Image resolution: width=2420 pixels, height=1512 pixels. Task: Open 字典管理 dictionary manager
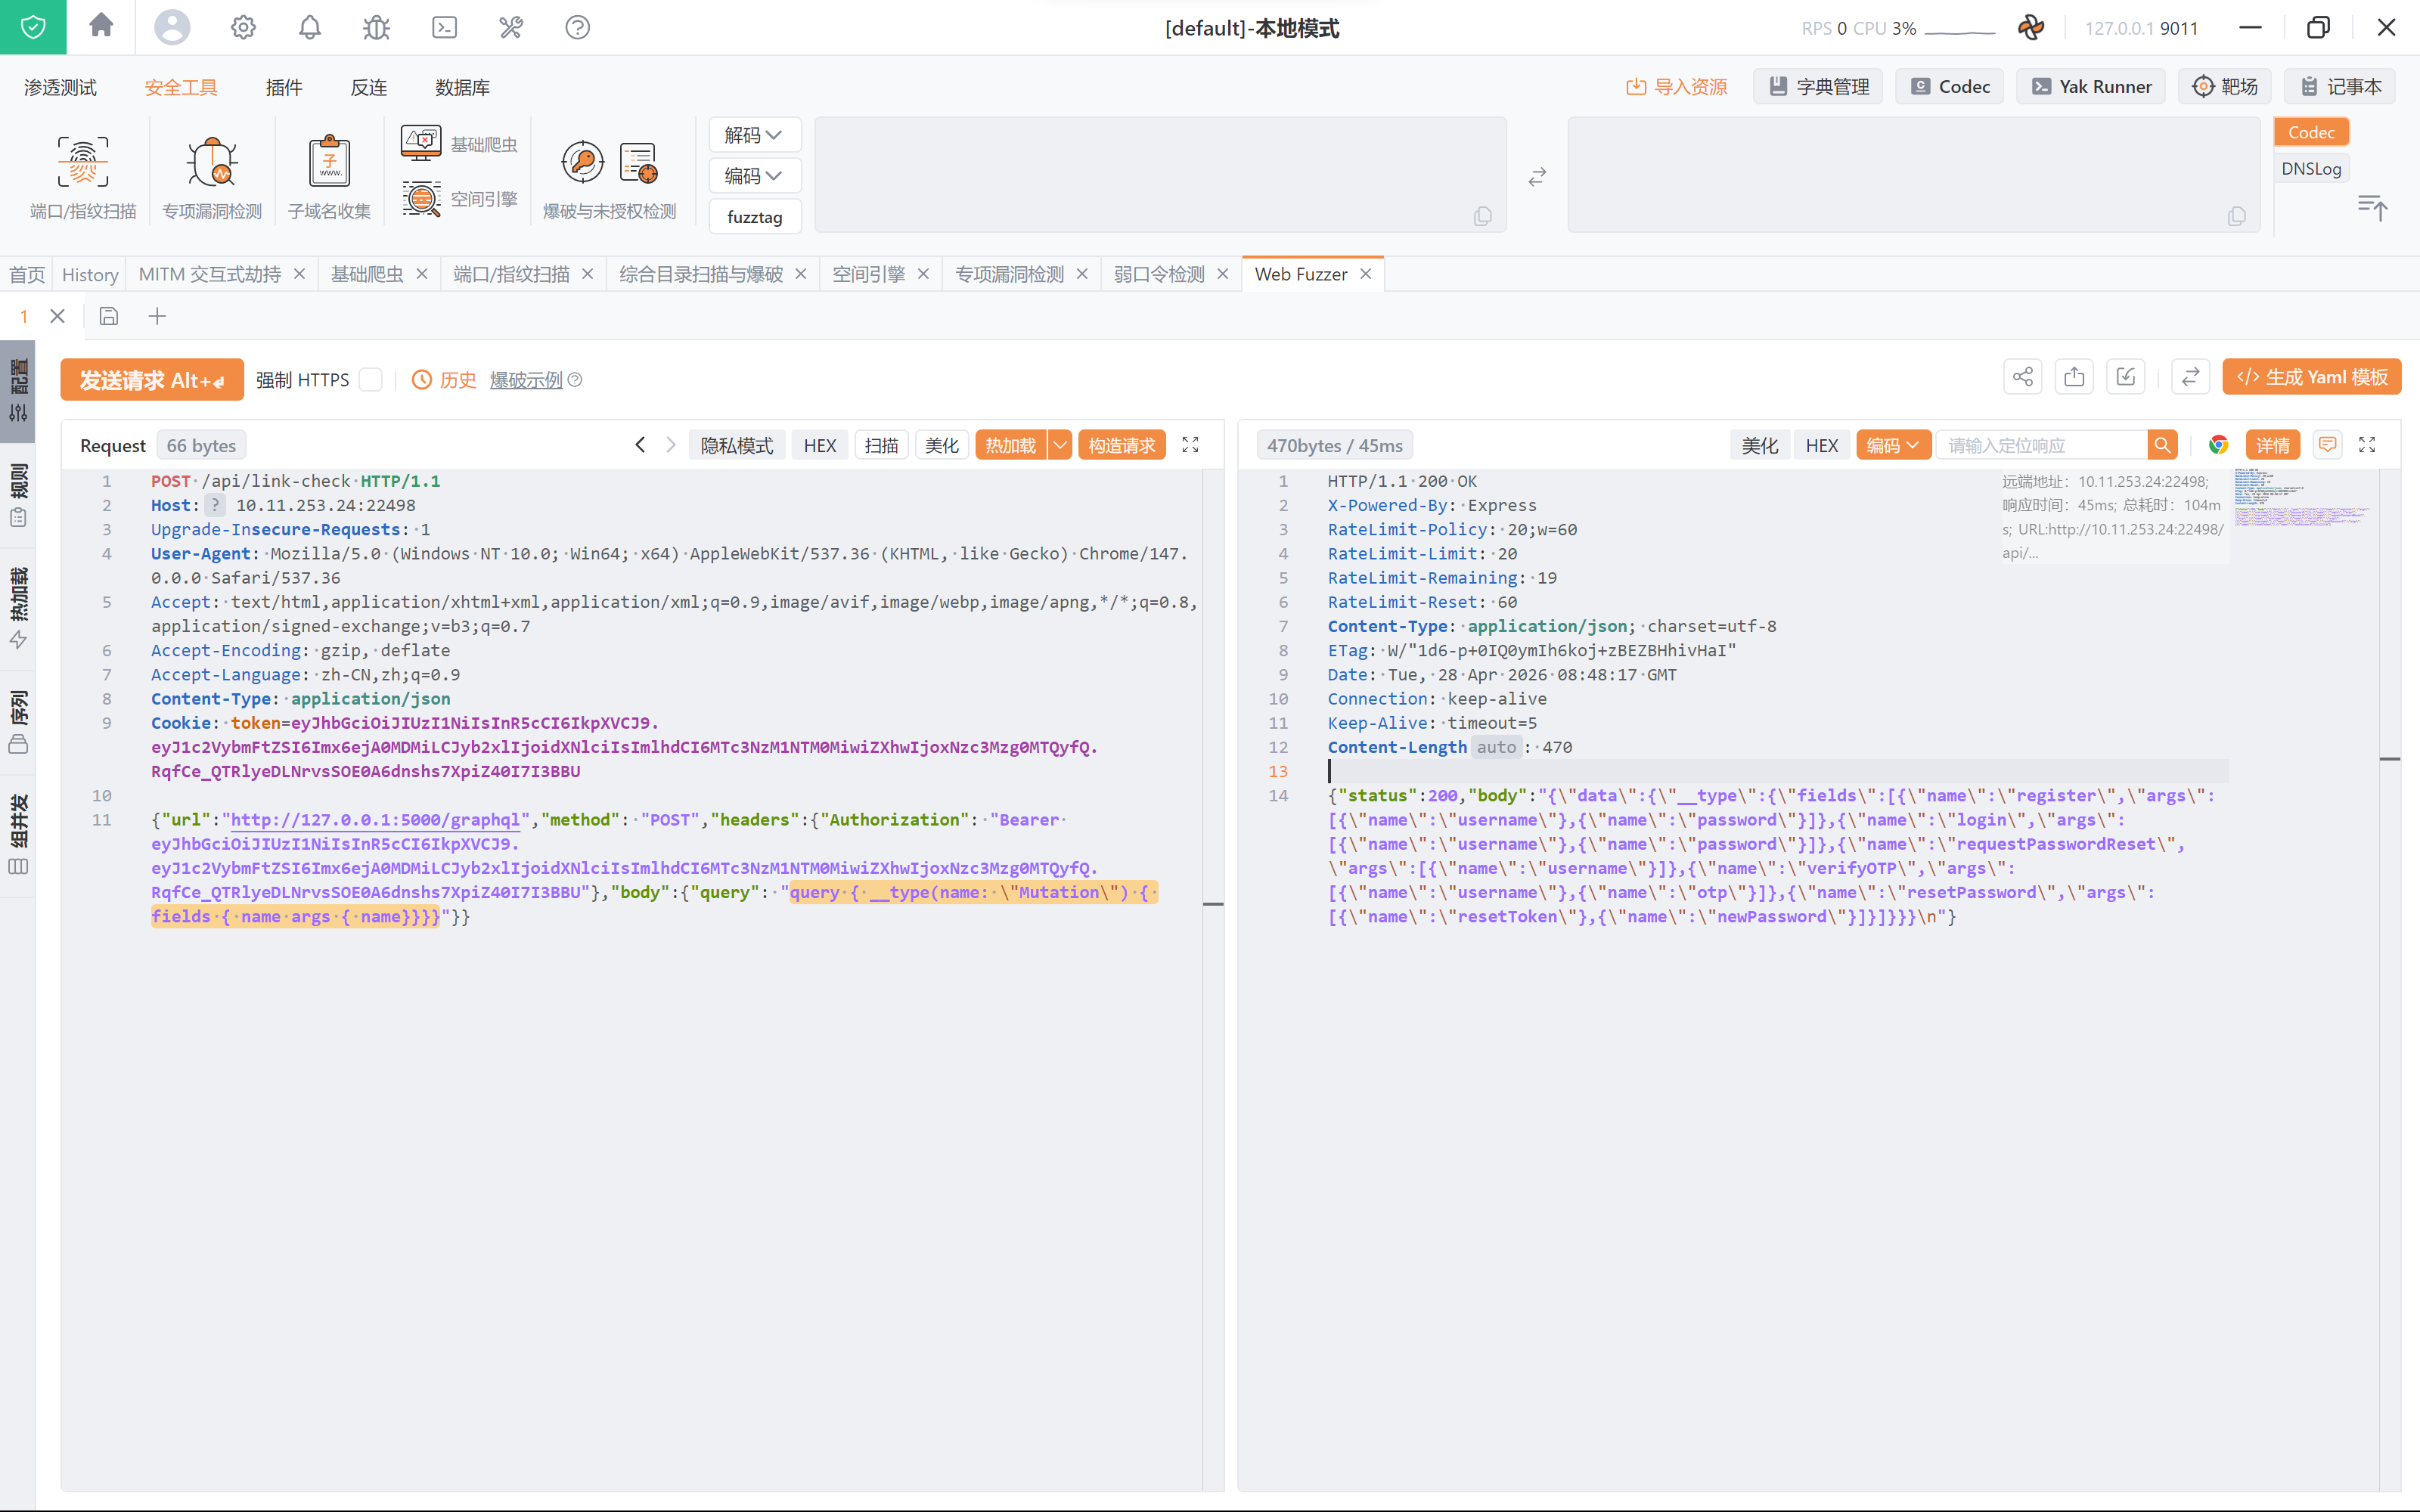tap(1819, 87)
